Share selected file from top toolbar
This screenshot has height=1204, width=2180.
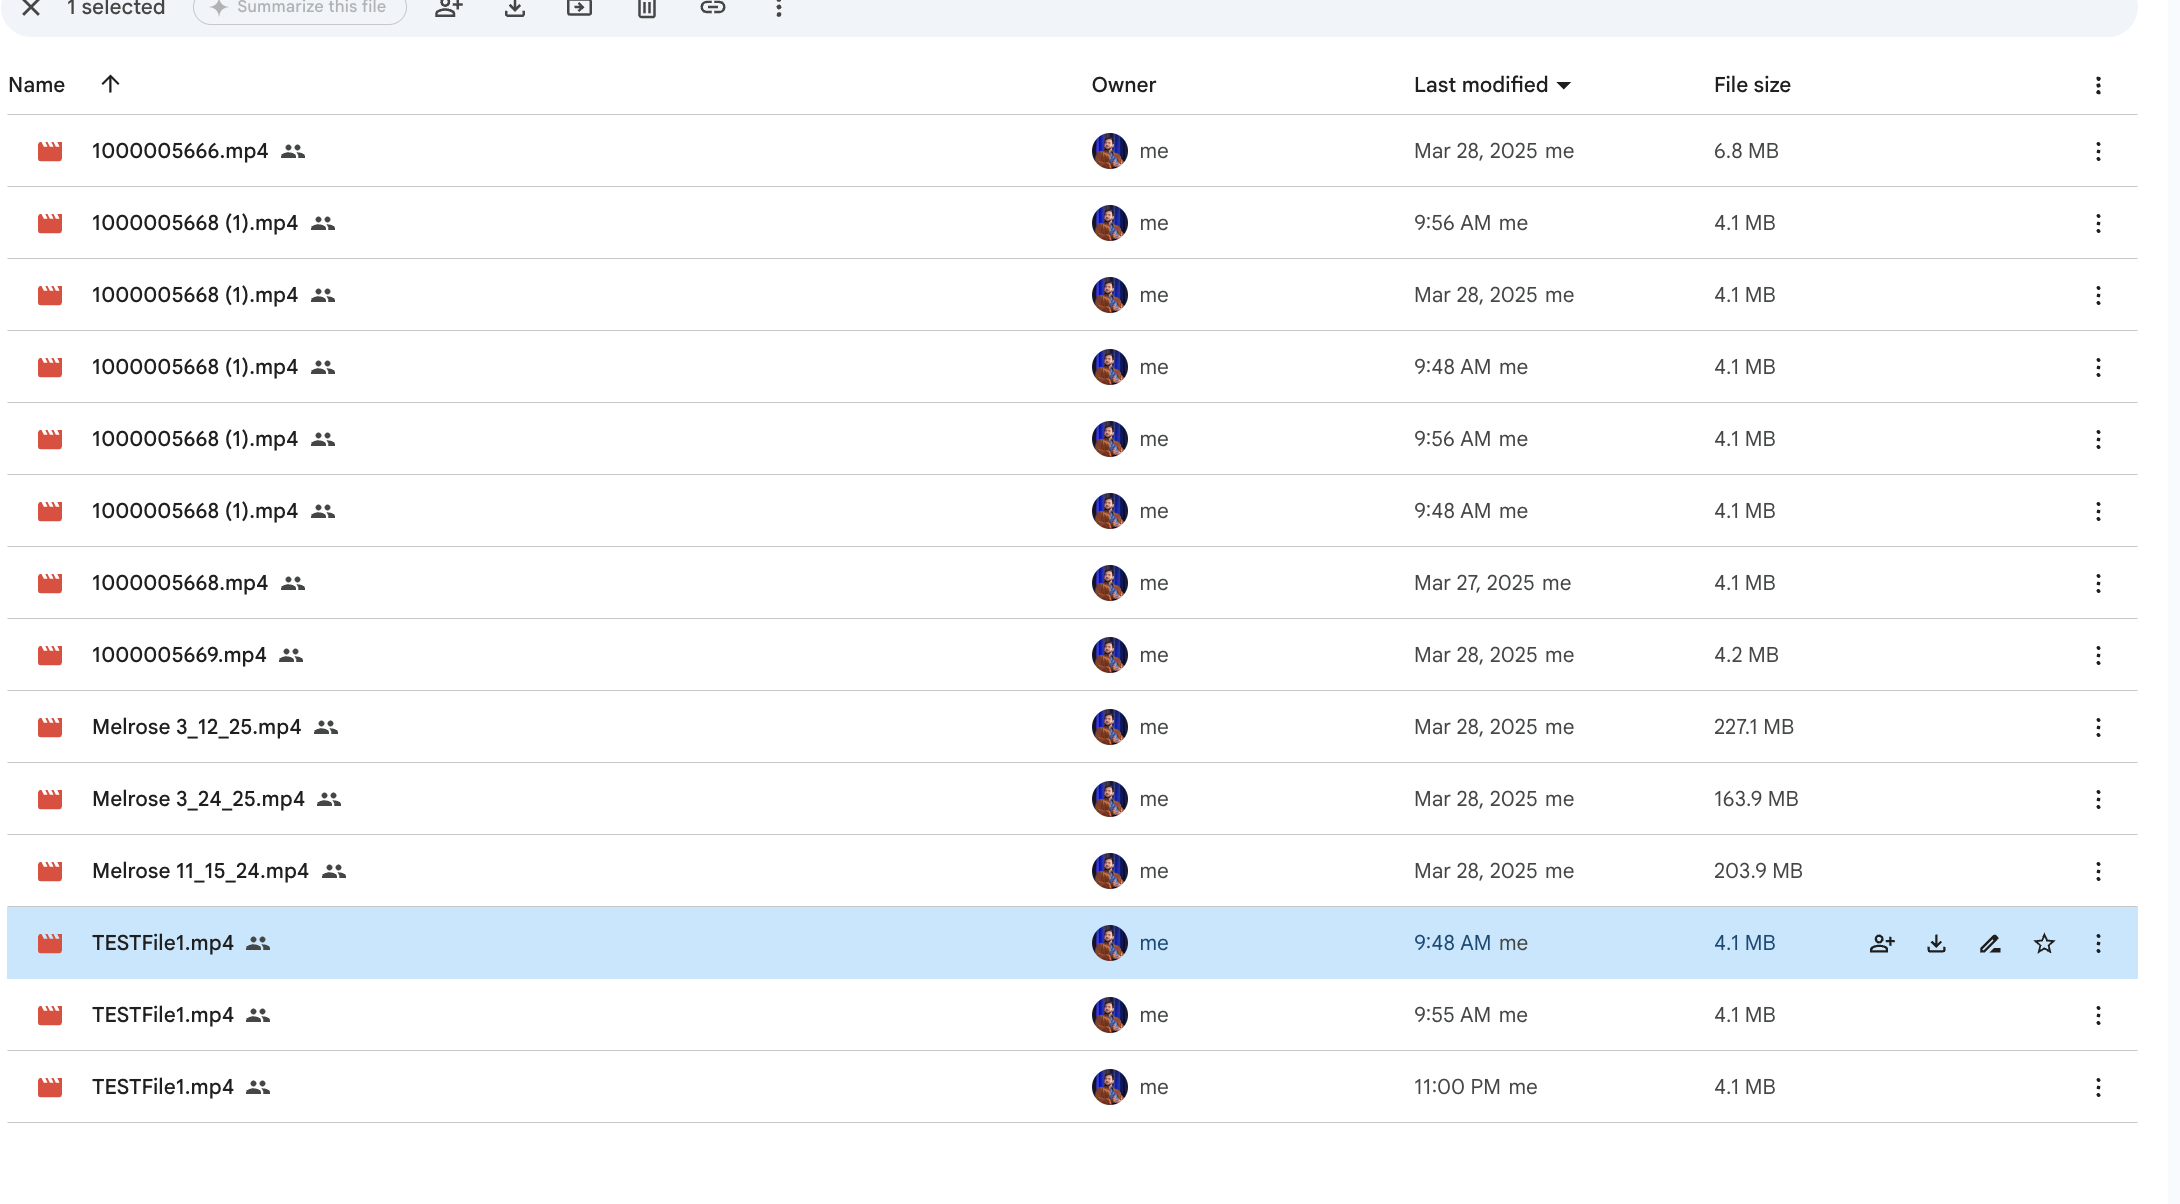(x=449, y=8)
